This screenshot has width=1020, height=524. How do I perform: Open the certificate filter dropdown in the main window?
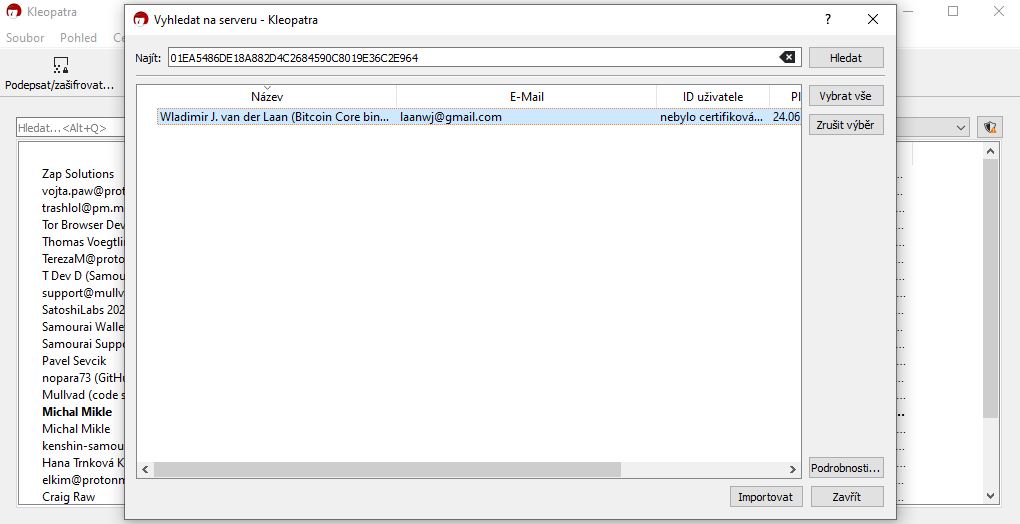961,127
